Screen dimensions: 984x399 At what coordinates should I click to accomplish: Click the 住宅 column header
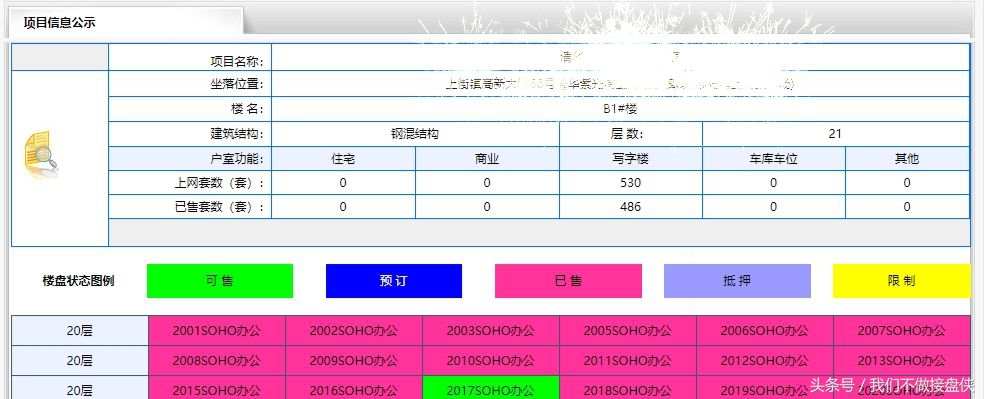tap(343, 159)
